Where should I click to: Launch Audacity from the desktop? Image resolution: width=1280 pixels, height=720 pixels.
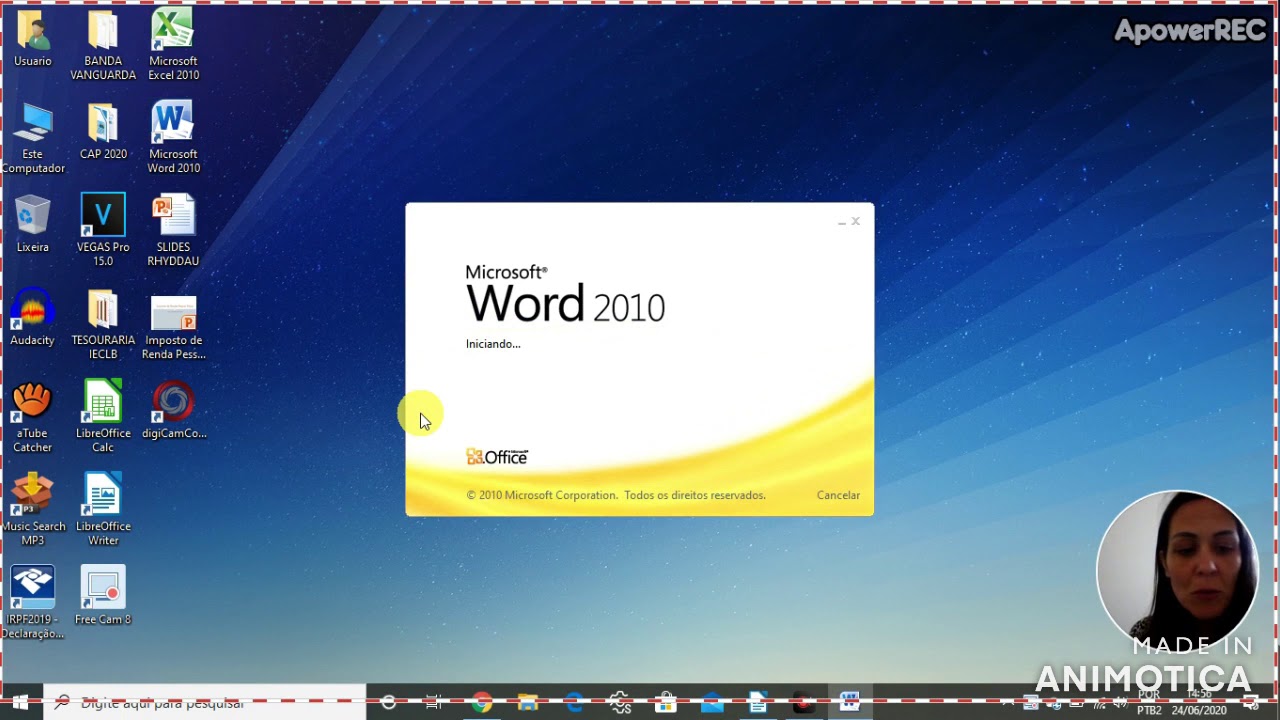click(x=33, y=317)
